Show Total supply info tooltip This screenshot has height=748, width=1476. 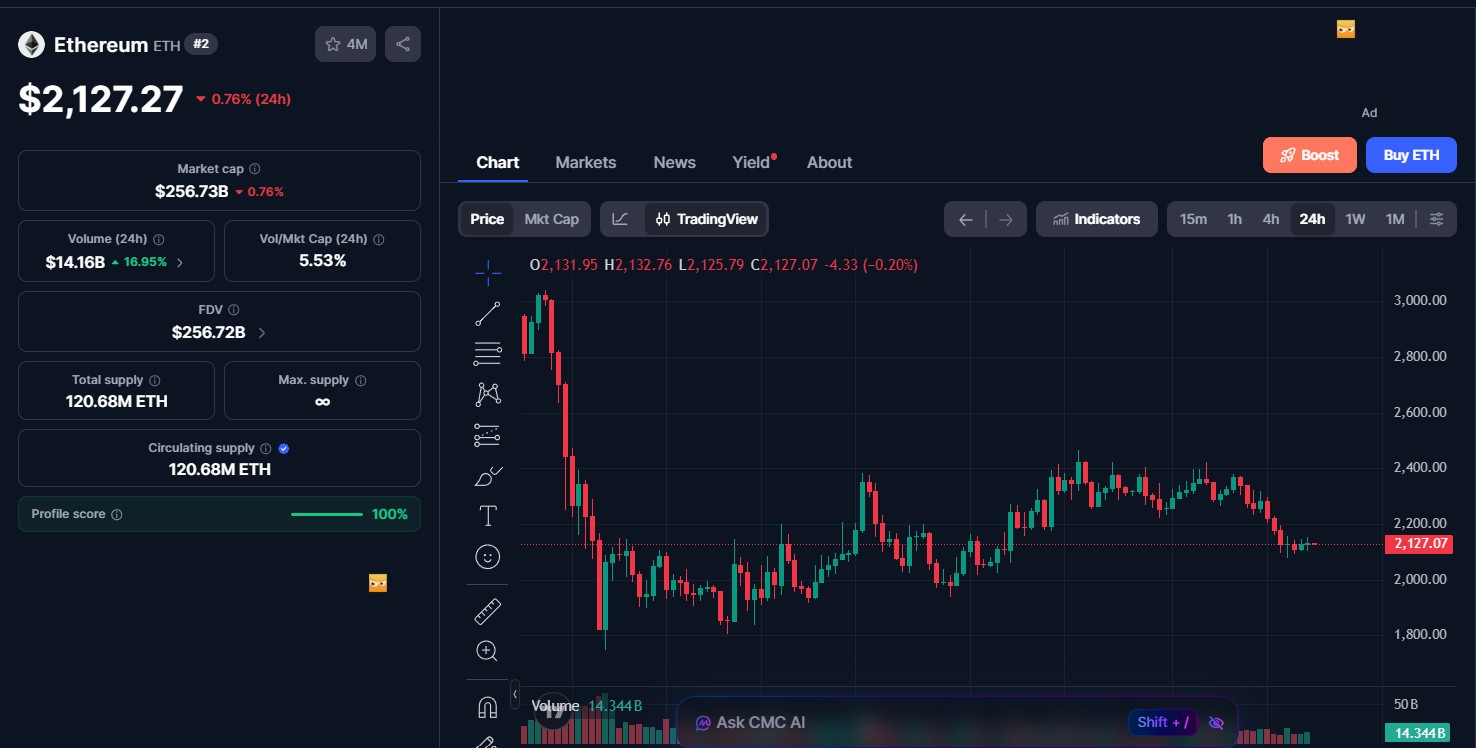tap(155, 380)
